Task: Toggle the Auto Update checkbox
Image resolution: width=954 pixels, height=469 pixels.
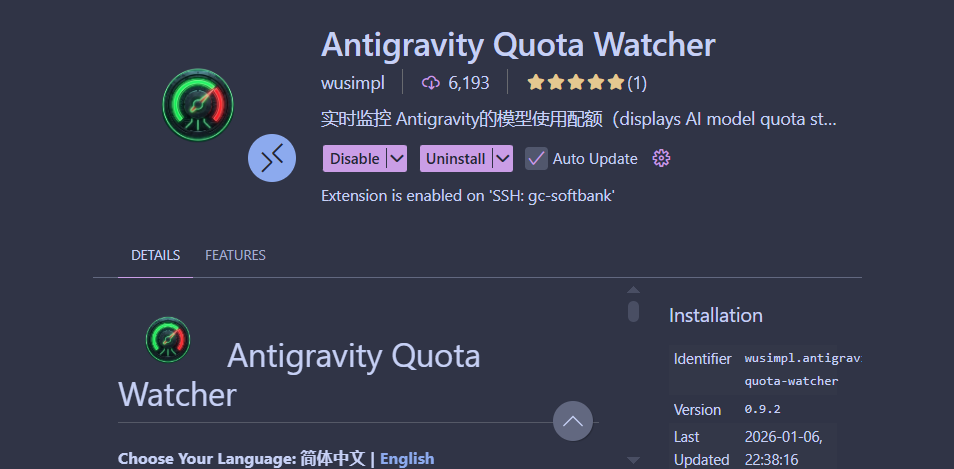Action: pyautogui.click(x=537, y=158)
